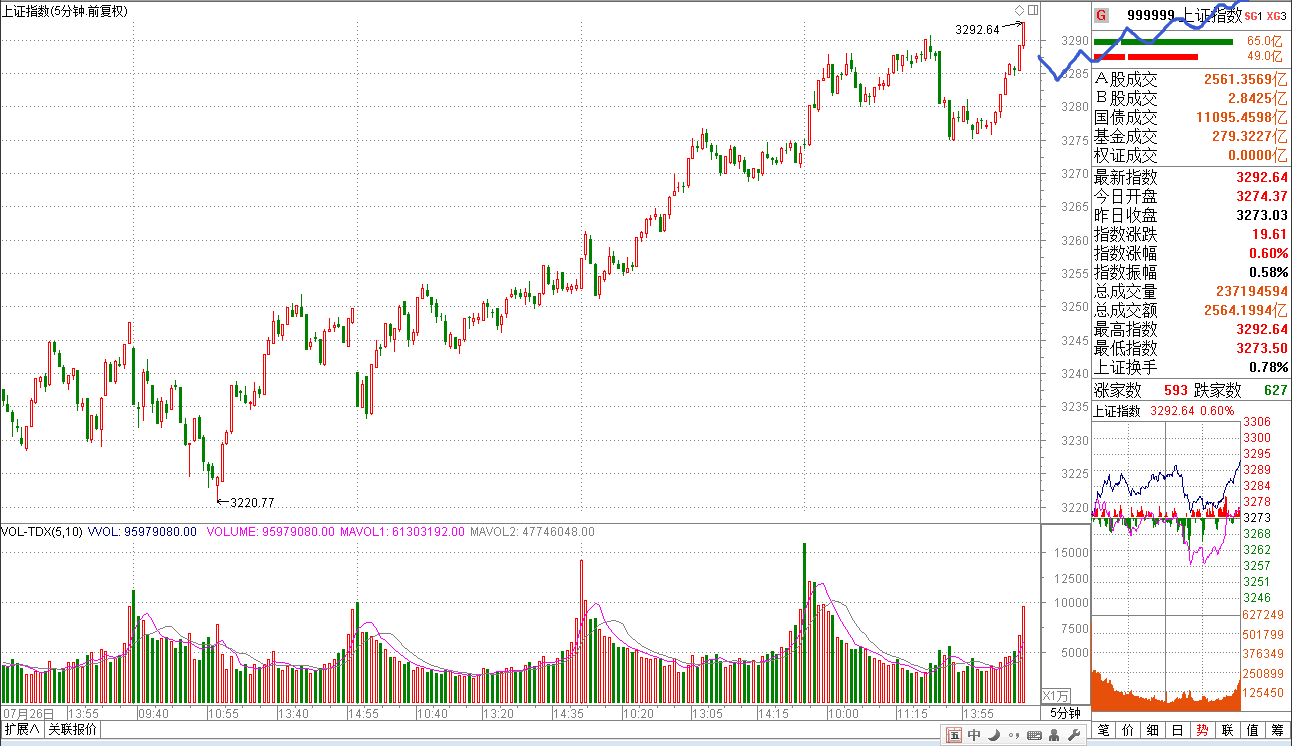The width and height of the screenshot is (1292, 746).
Task: Click the gray G icon beside 999999
Action: tap(1101, 15)
